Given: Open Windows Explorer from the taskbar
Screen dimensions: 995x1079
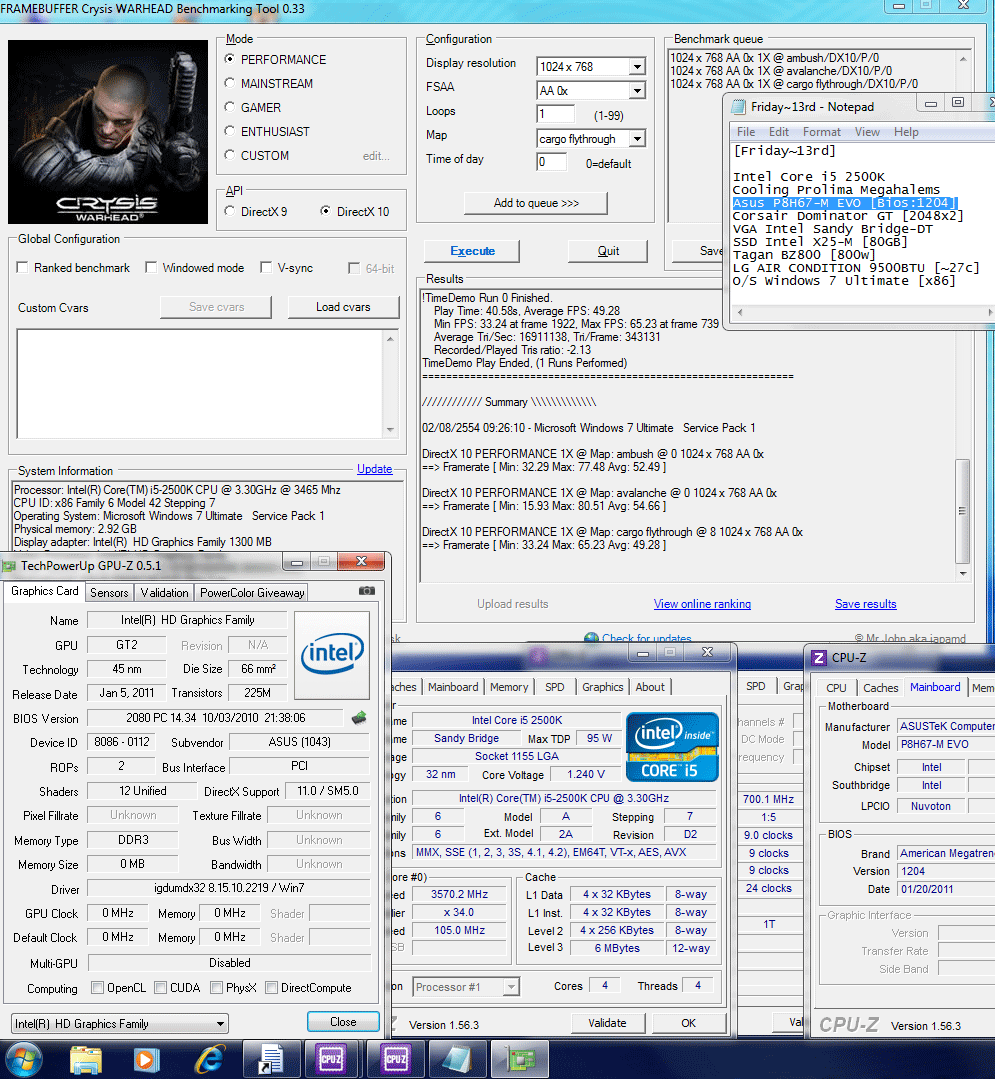Looking at the screenshot, I should coord(86,1060).
